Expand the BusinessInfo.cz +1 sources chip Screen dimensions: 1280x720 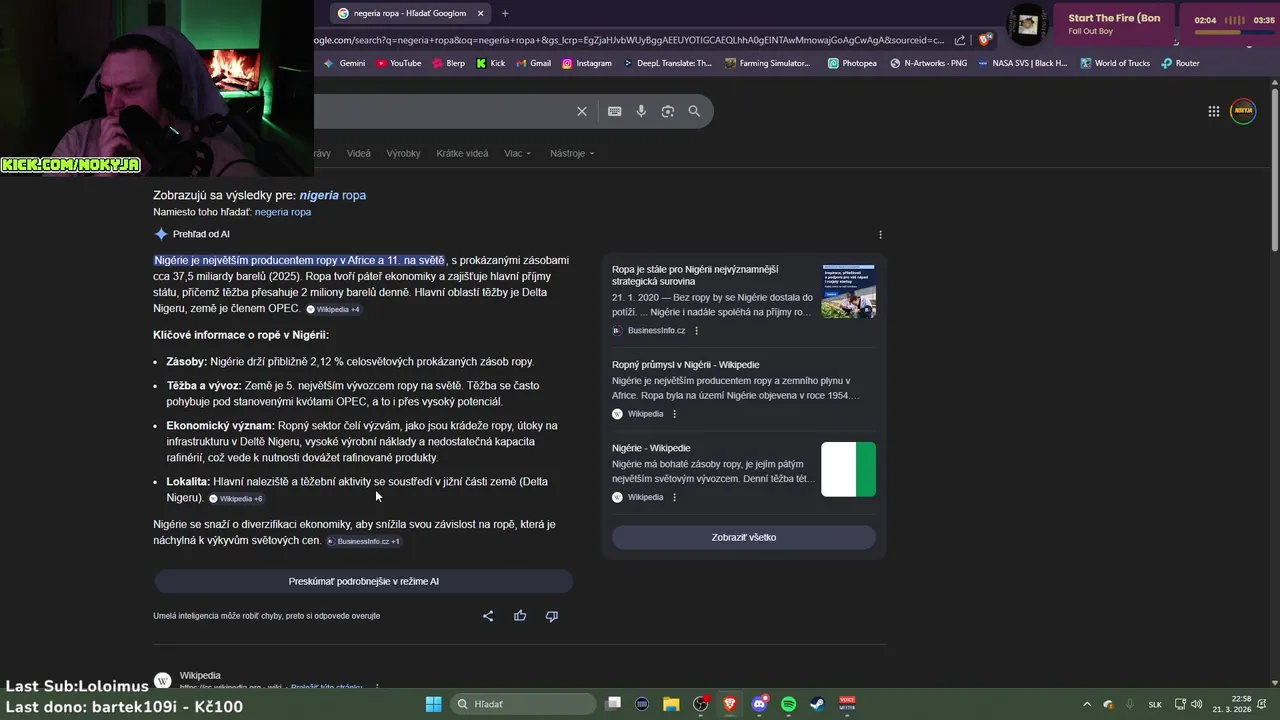click(x=364, y=541)
